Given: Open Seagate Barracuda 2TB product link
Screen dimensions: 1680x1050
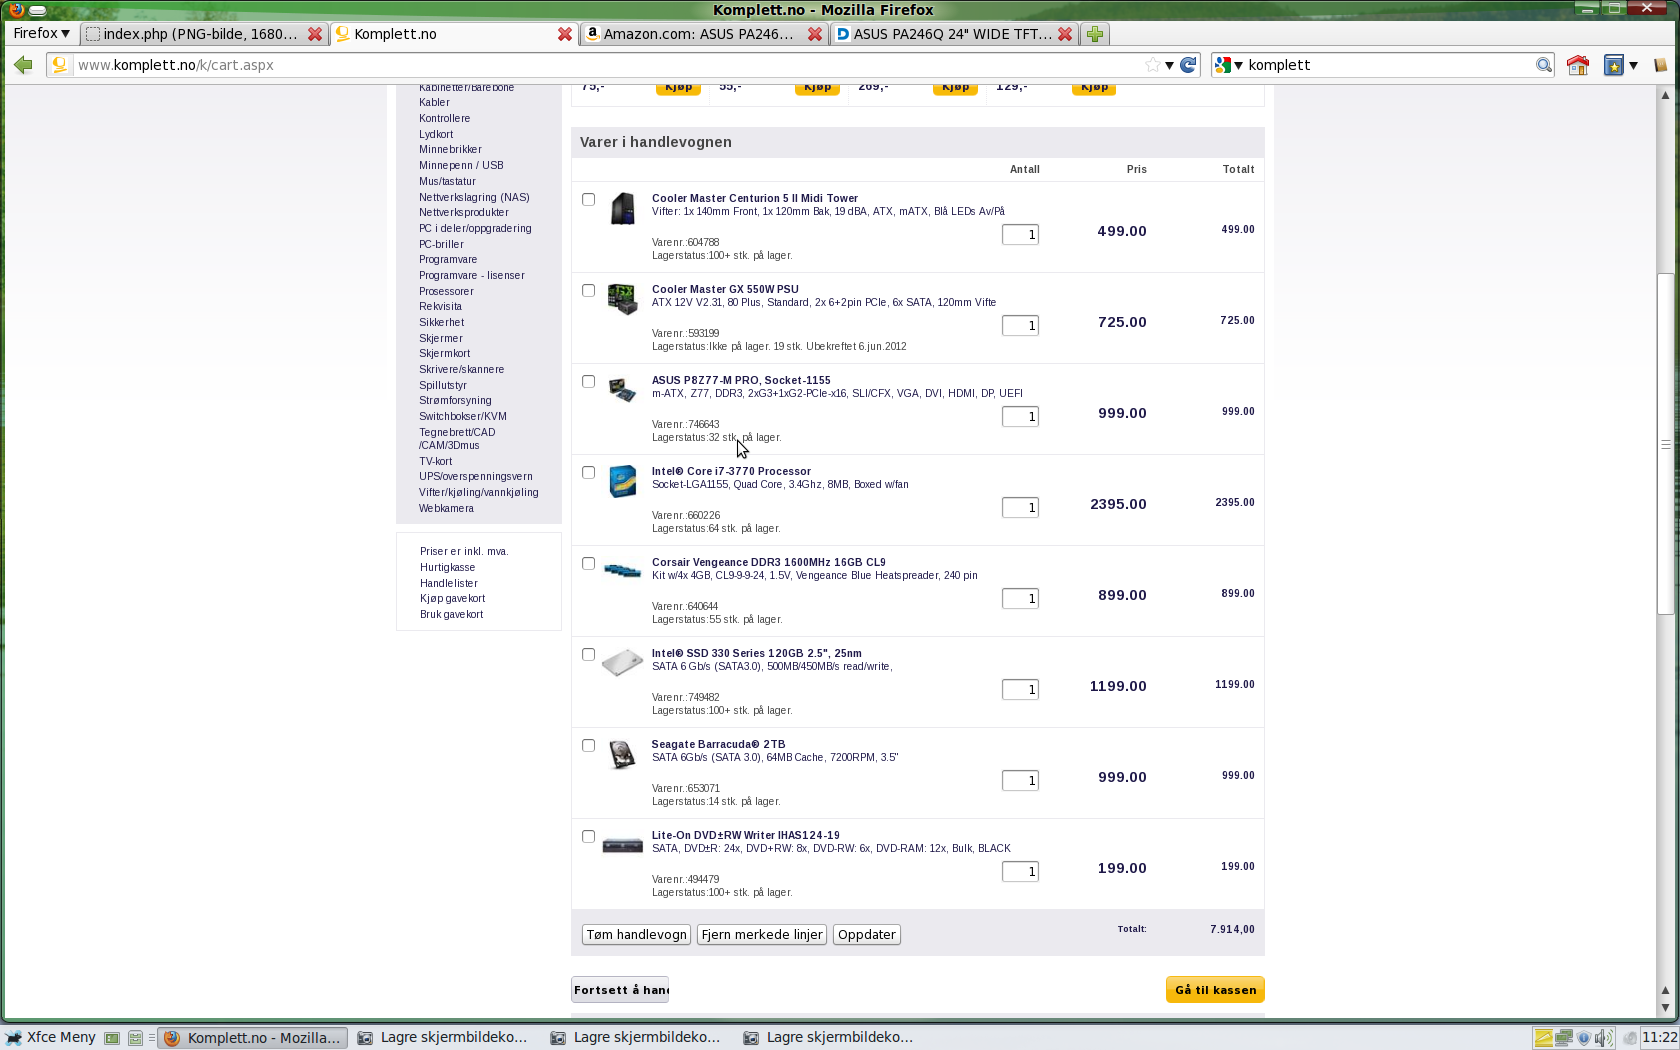Looking at the screenshot, I should [718, 745].
